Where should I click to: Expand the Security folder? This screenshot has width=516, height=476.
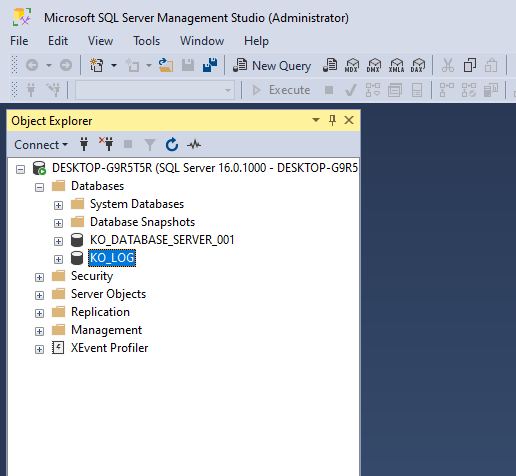point(39,277)
